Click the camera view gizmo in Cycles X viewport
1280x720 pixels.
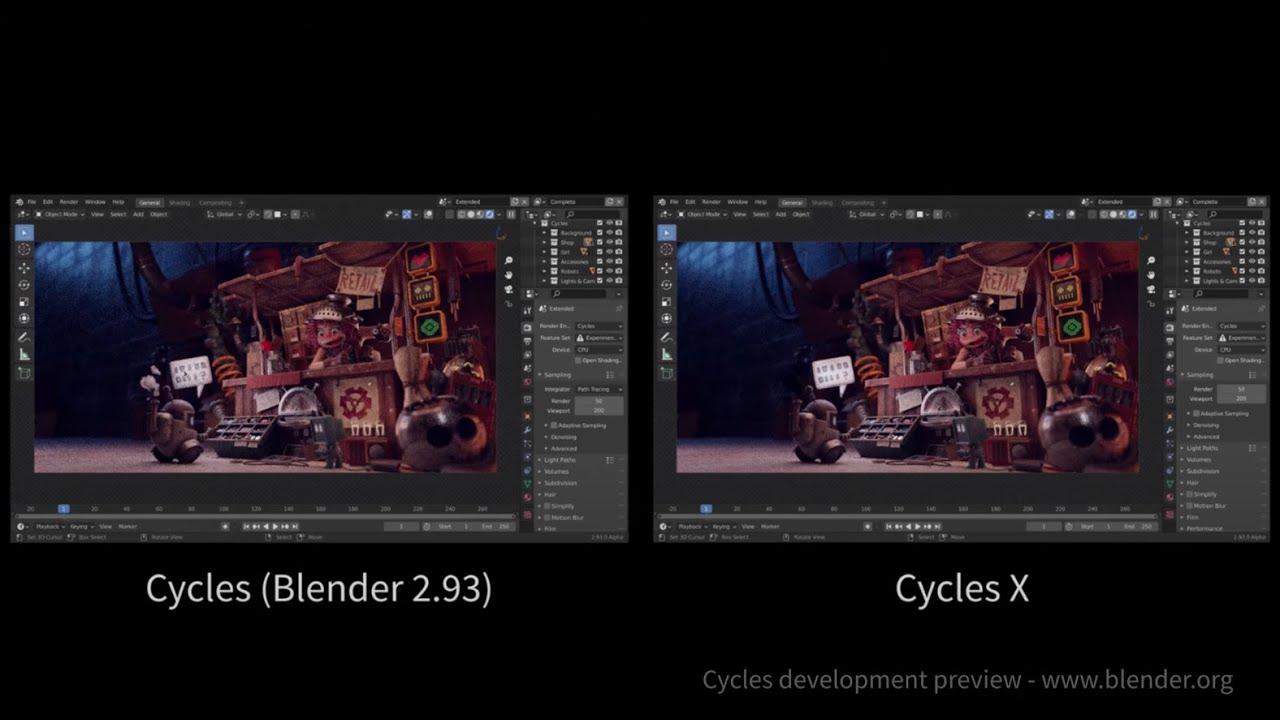coord(1151,289)
